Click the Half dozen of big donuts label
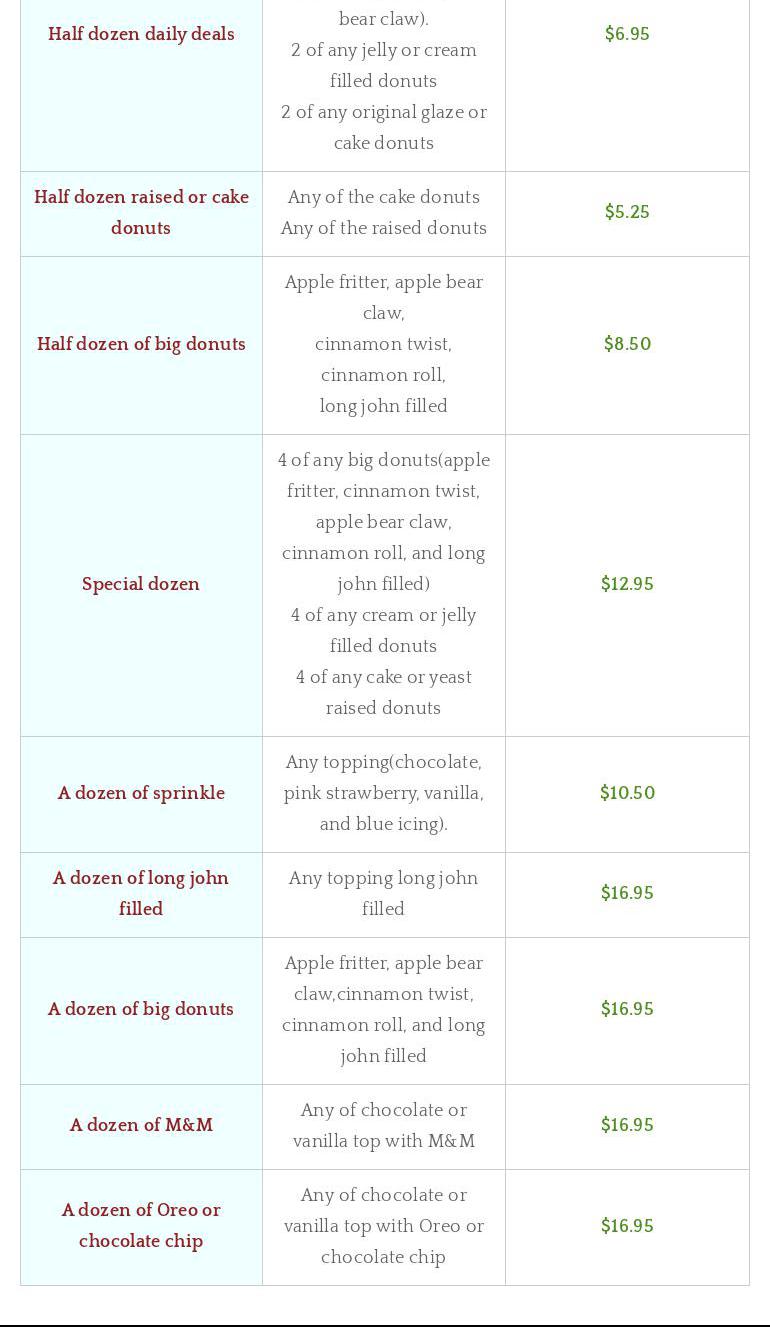This screenshot has width=770, height=1327. coord(141,344)
